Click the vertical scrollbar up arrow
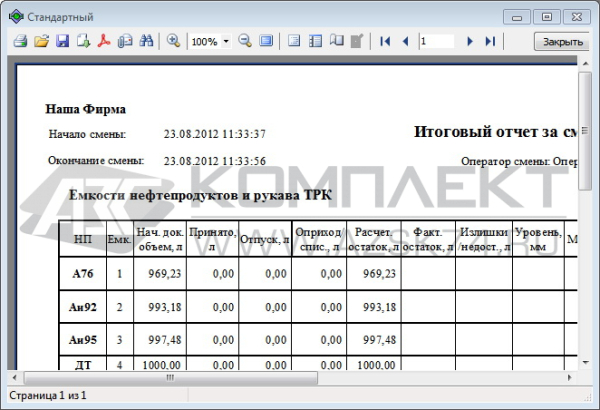The height and width of the screenshot is (410, 600). click(585, 64)
